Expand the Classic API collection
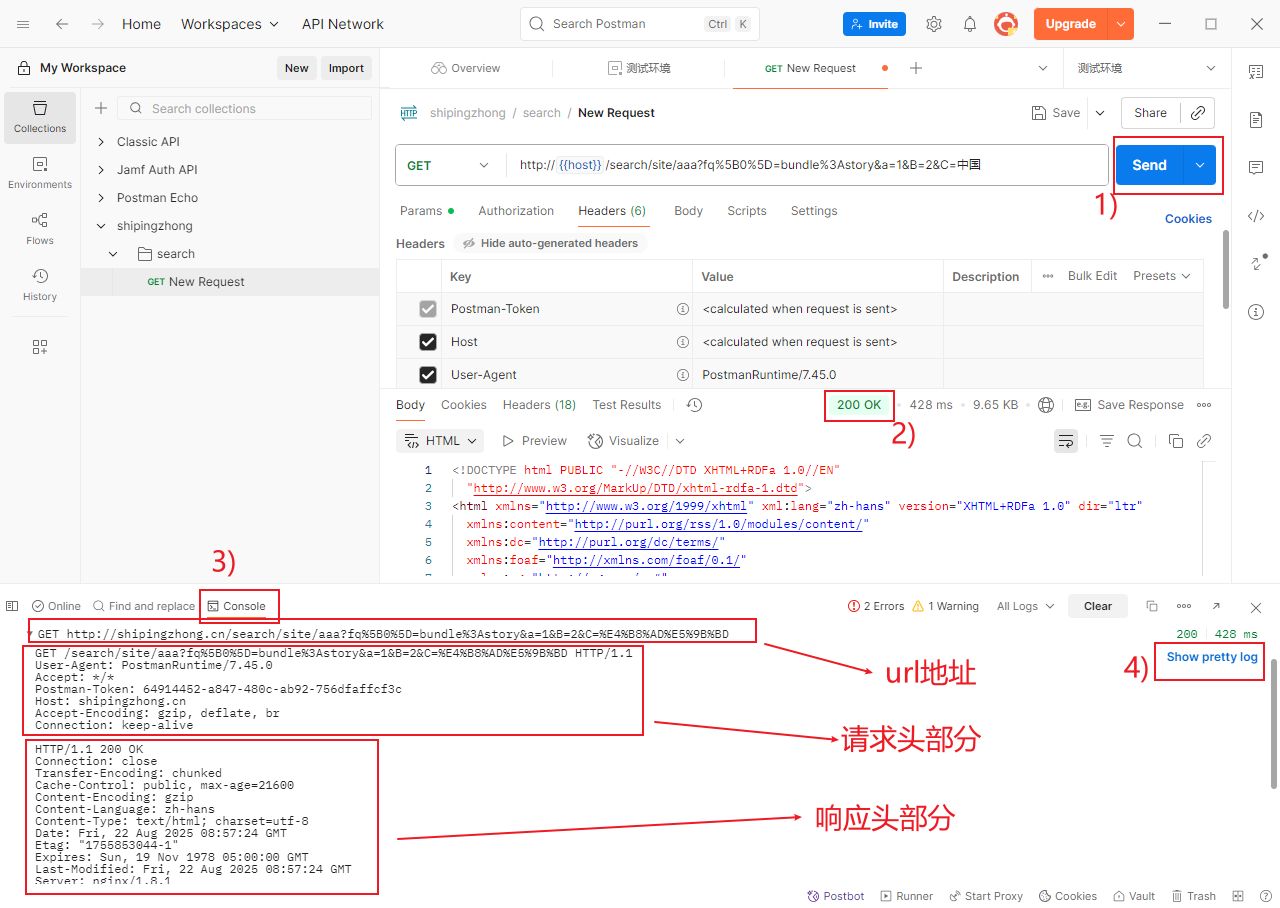Image resolution: width=1280 pixels, height=908 pixels. tap(101, 142)
